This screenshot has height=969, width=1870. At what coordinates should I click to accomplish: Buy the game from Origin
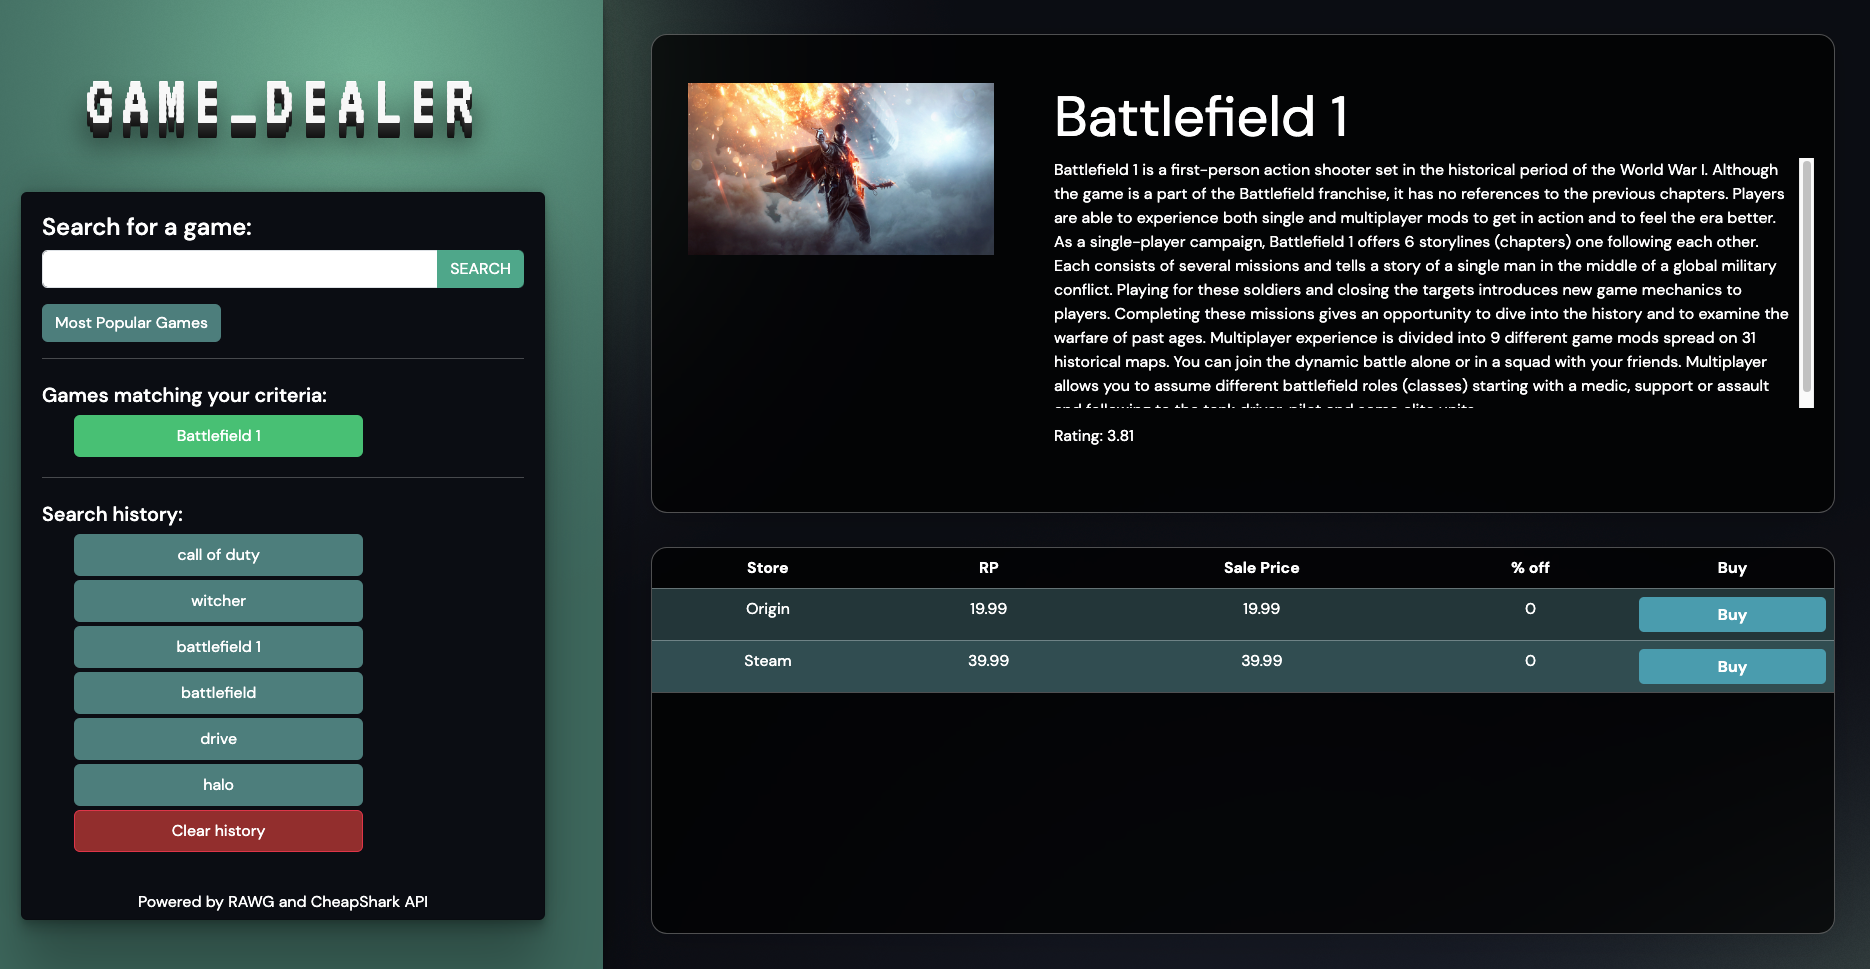click(1732, 615)
